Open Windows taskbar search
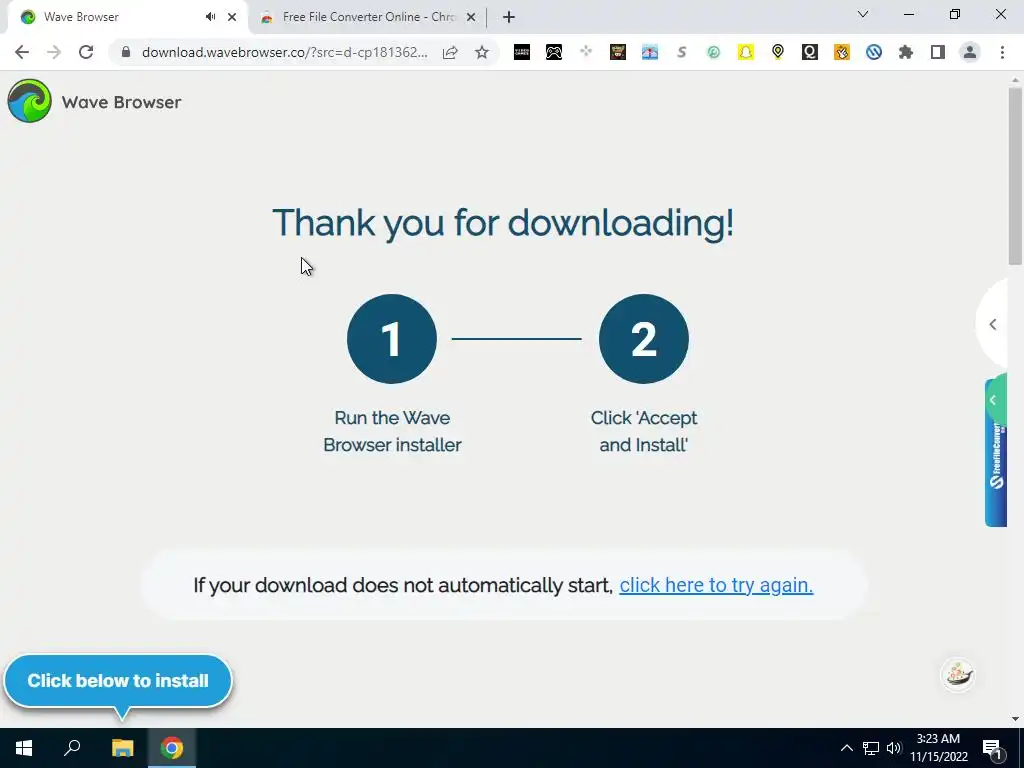This screenshot has width=1024, height=768. click(72, 748)
